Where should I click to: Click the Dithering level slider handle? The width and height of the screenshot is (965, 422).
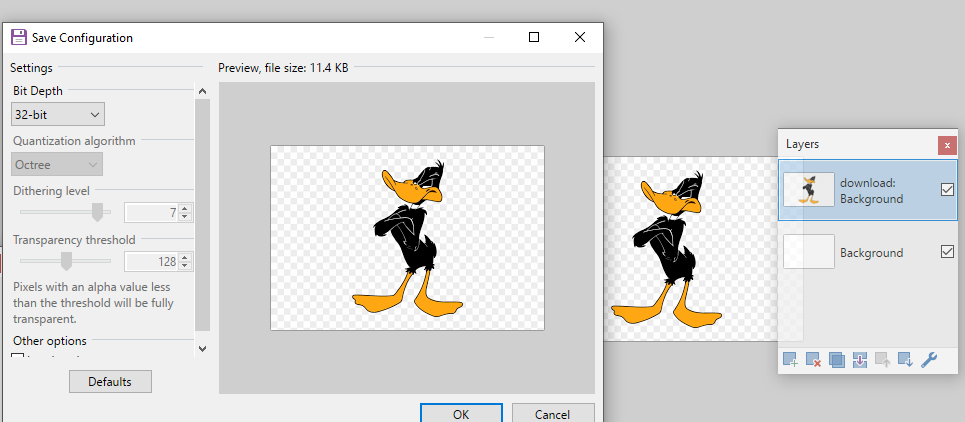point(97,212)
